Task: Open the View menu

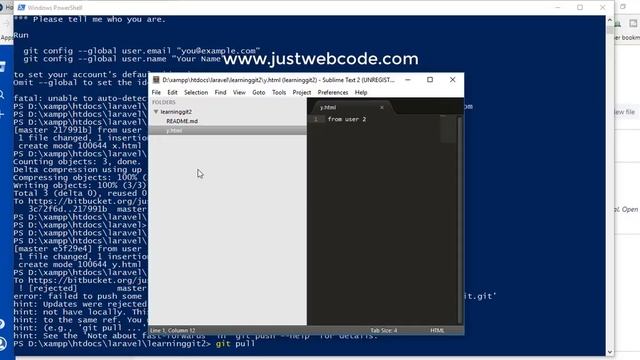Action: [239, 93]
